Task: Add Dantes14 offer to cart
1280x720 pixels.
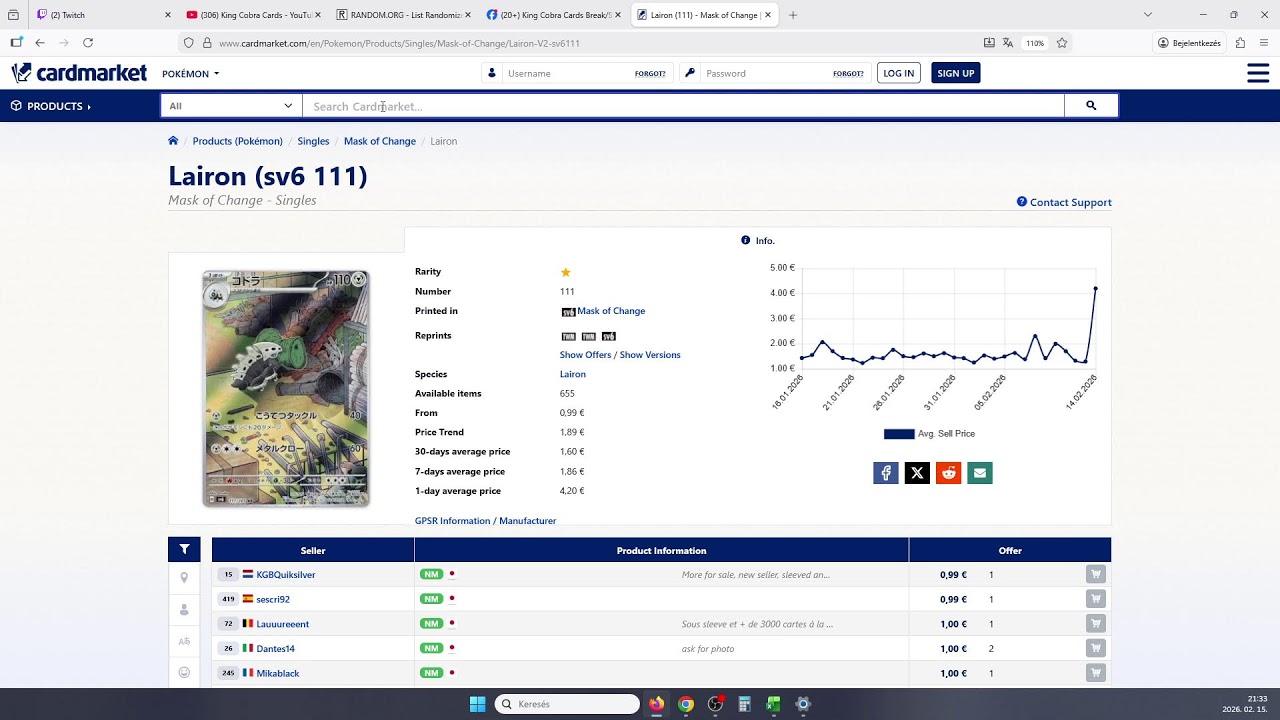Action: click(1096, 649)
